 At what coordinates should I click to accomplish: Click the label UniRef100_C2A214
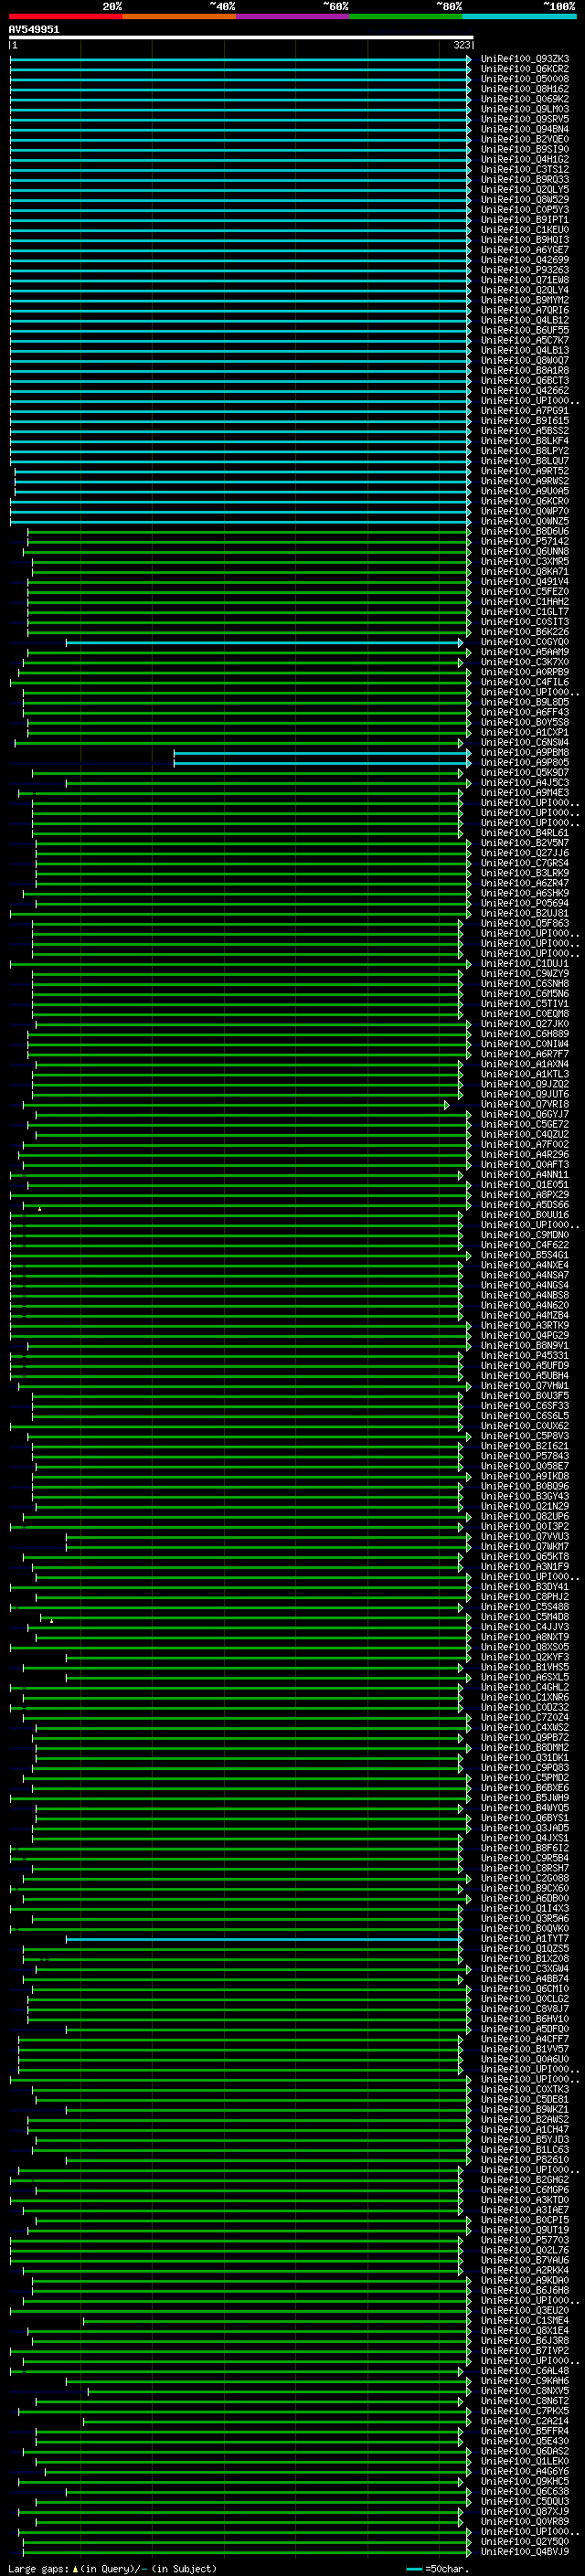(525, 2422)
